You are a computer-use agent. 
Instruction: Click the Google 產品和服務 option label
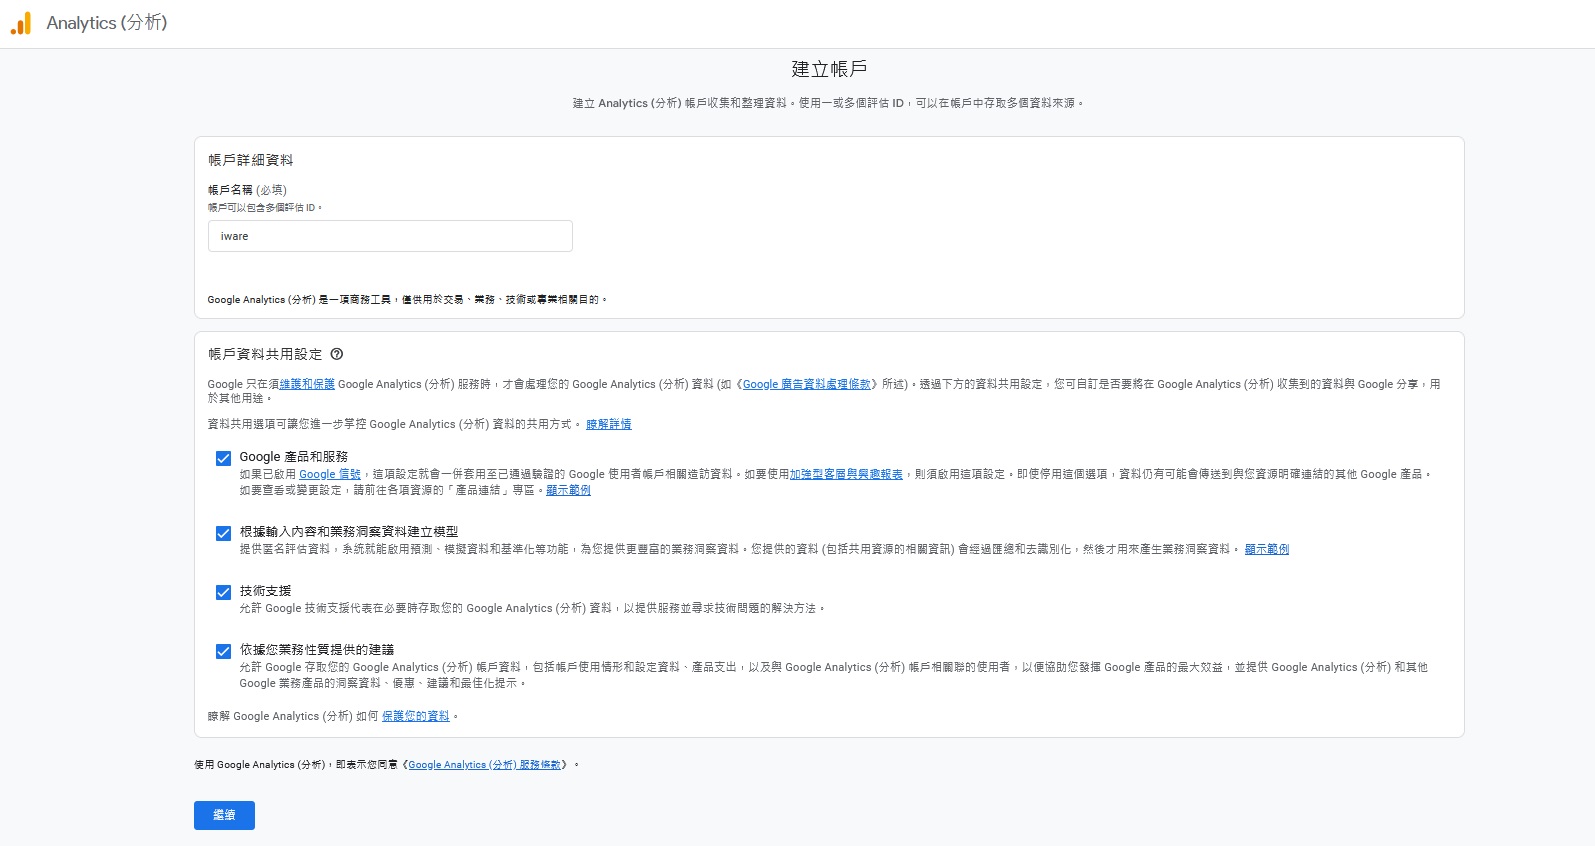tap(294, 457)
